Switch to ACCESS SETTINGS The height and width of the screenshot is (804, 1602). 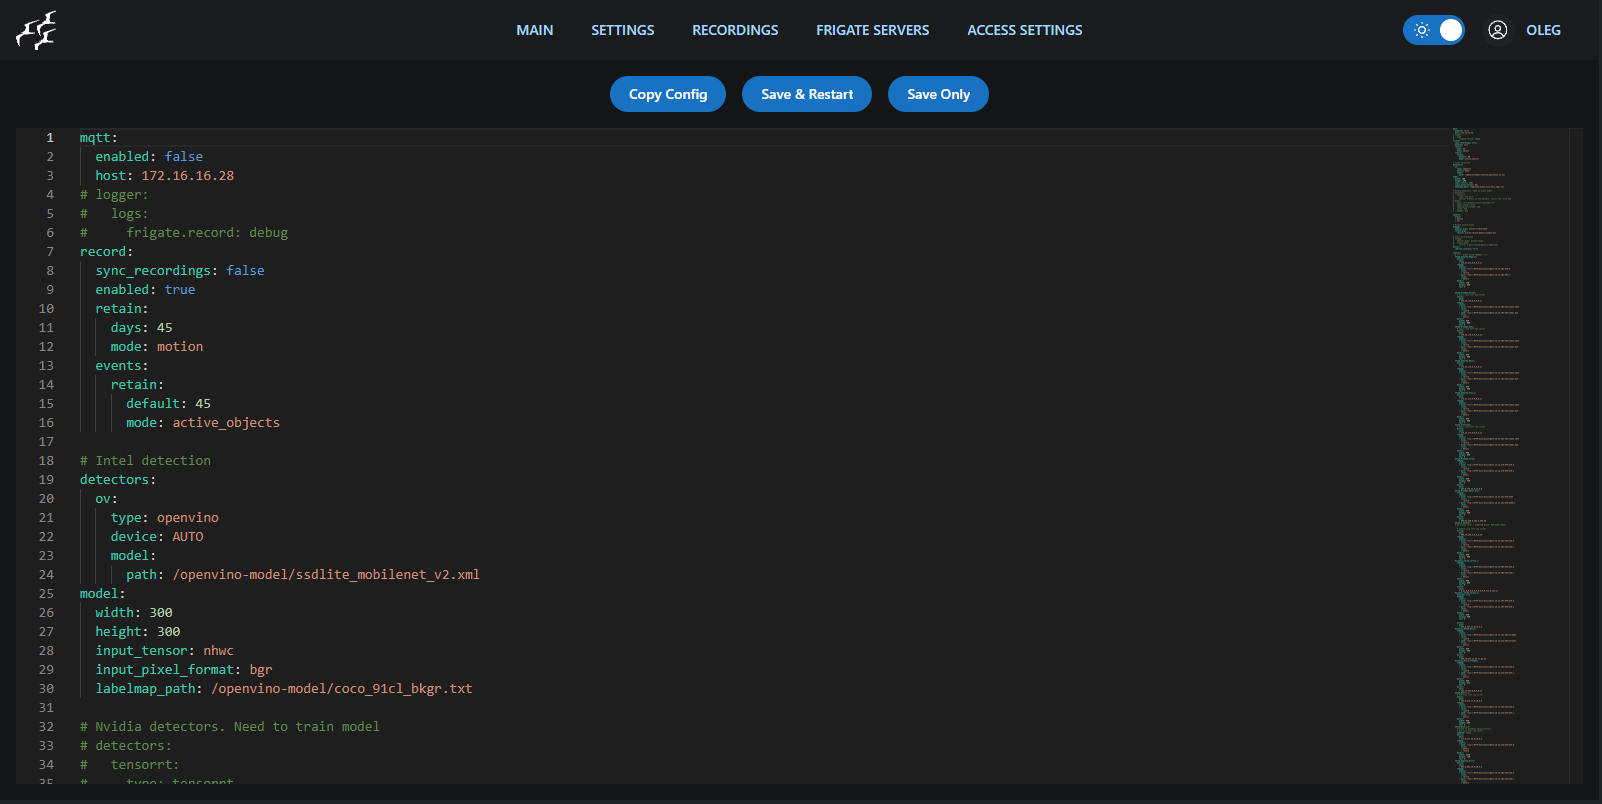click(x=1024, y=30)
